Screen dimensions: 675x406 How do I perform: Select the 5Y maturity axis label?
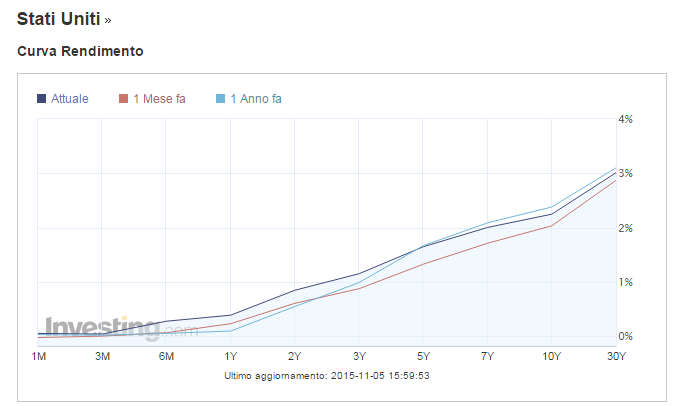(424, 357)
